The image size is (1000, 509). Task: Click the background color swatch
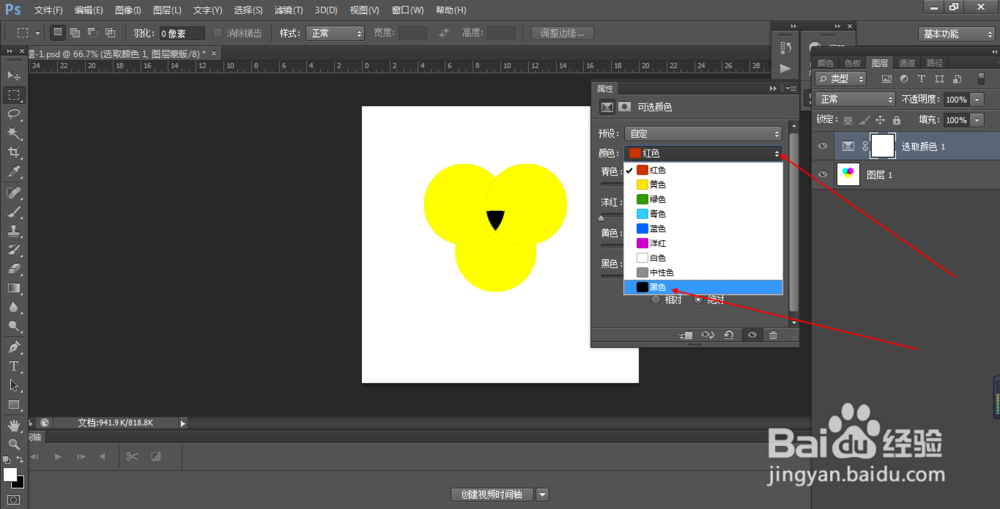[19, 483]
